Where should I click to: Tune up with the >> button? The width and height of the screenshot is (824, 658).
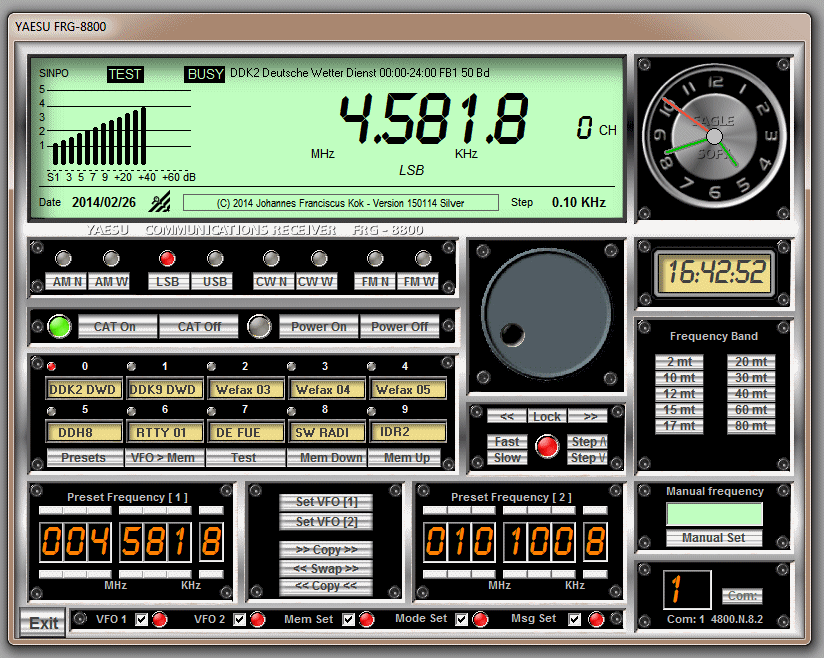point(588,416)
